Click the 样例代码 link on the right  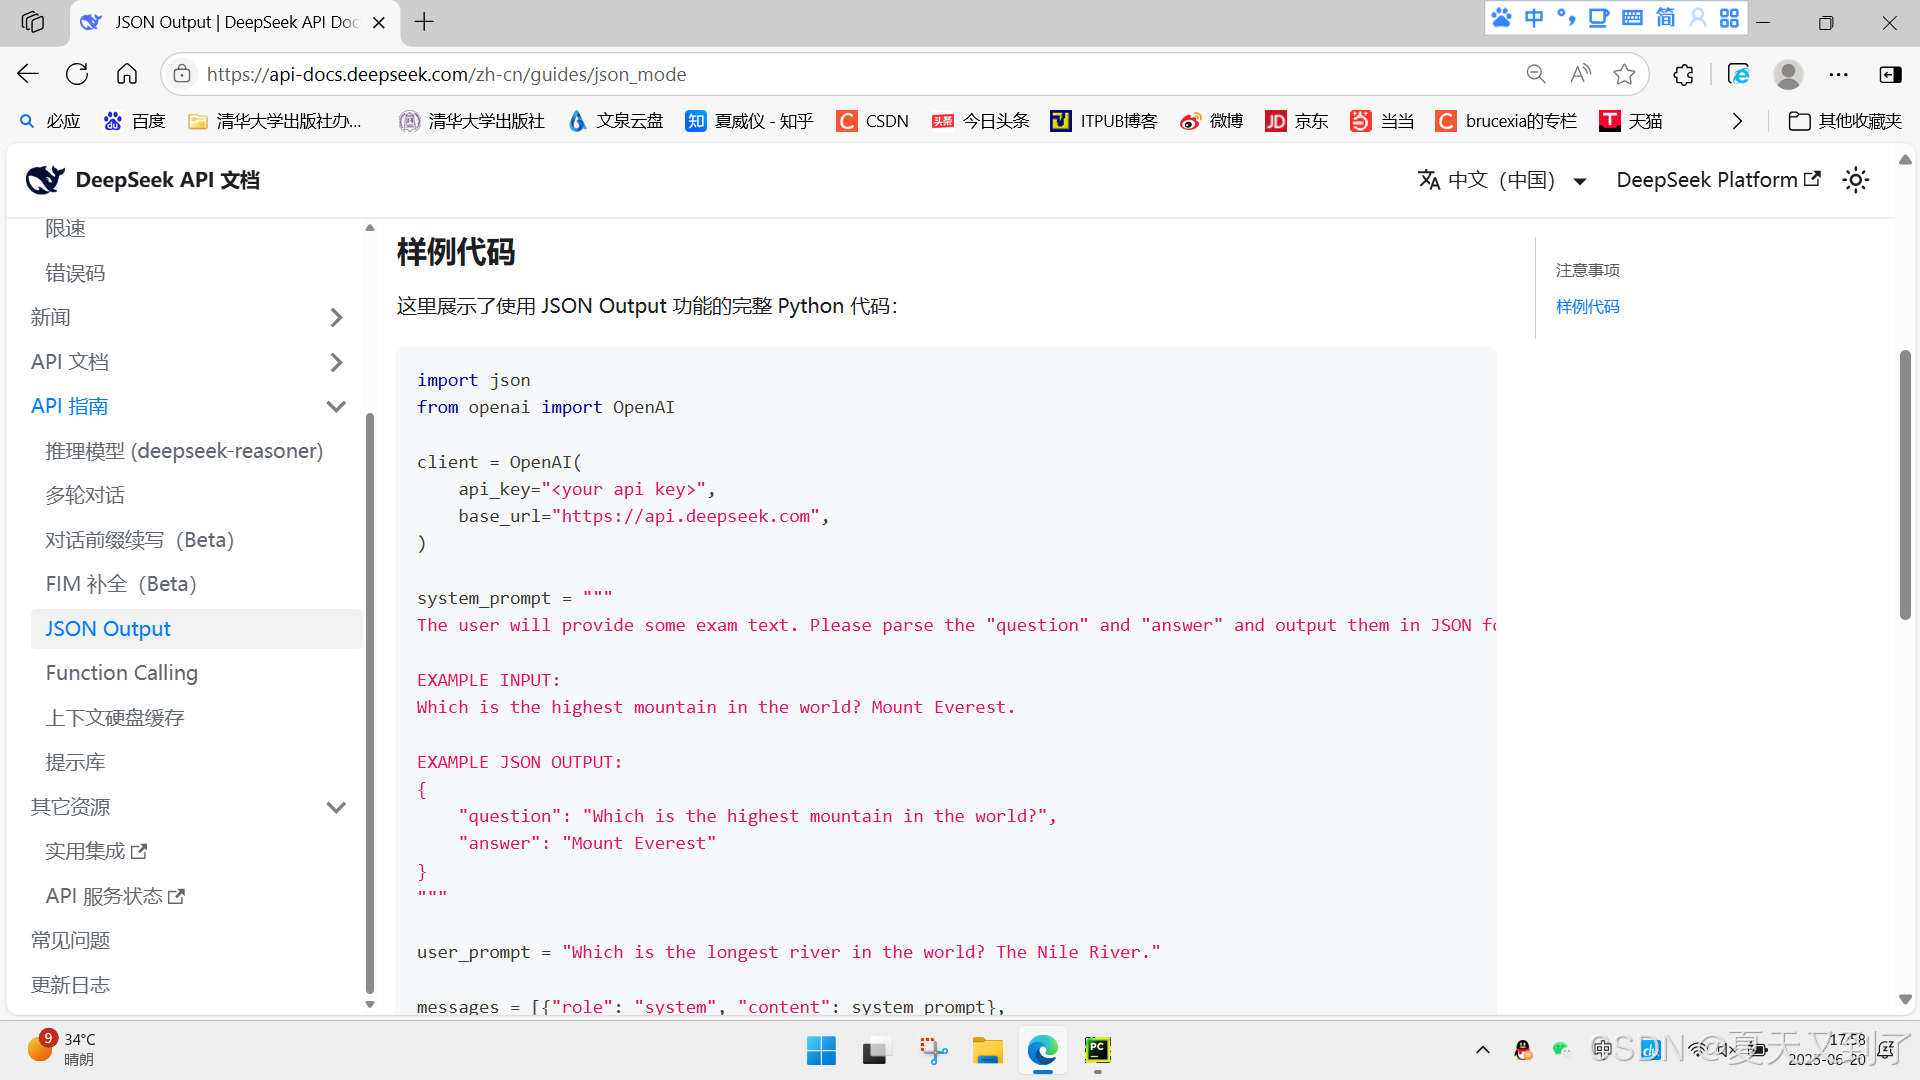(1587, 306)
